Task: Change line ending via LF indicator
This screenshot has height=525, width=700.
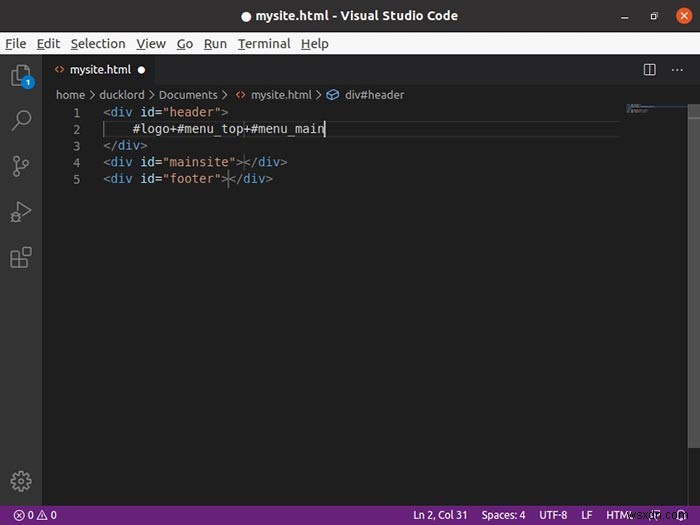Action: (587, 515)
